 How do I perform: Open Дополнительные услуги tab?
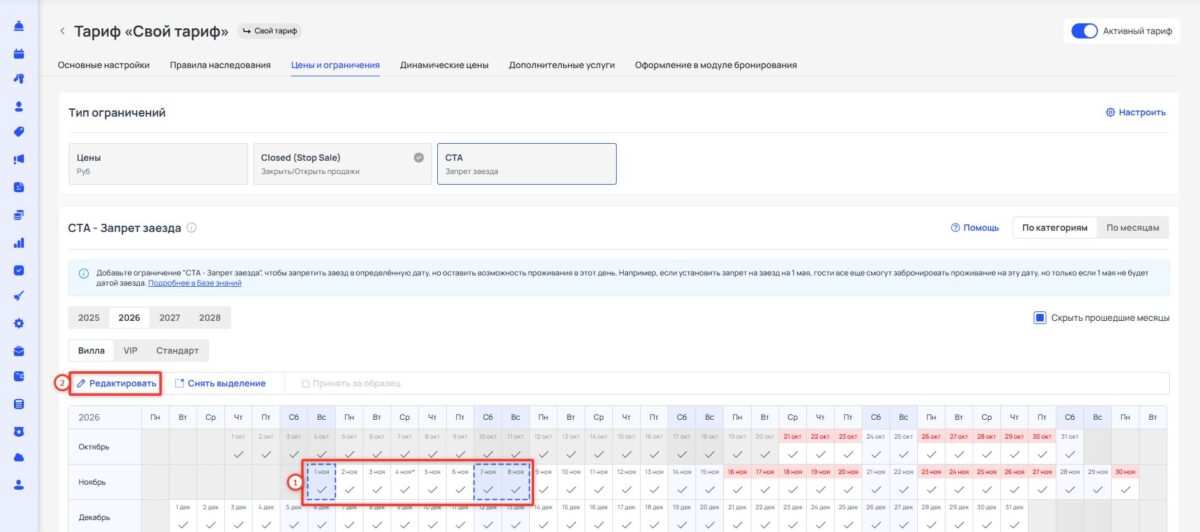562,65
